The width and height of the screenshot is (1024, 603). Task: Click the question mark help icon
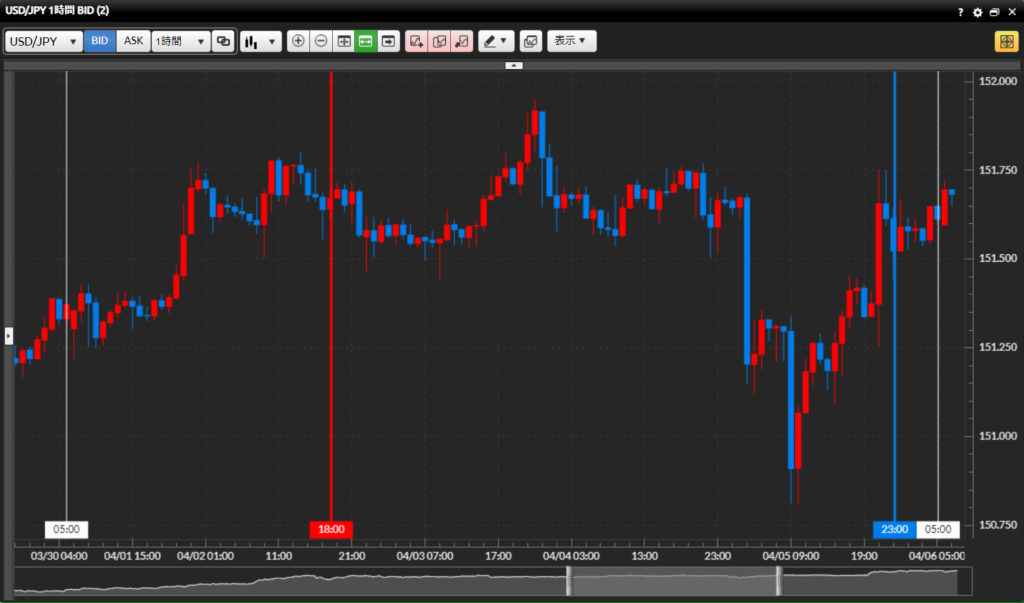(x=960, y=11)
